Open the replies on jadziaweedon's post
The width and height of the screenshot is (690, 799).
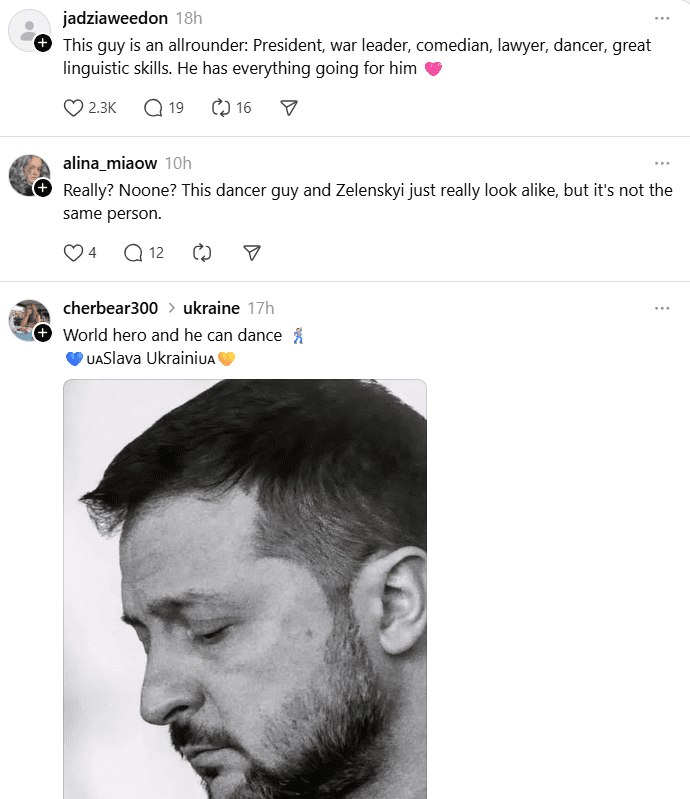point(153,108)
